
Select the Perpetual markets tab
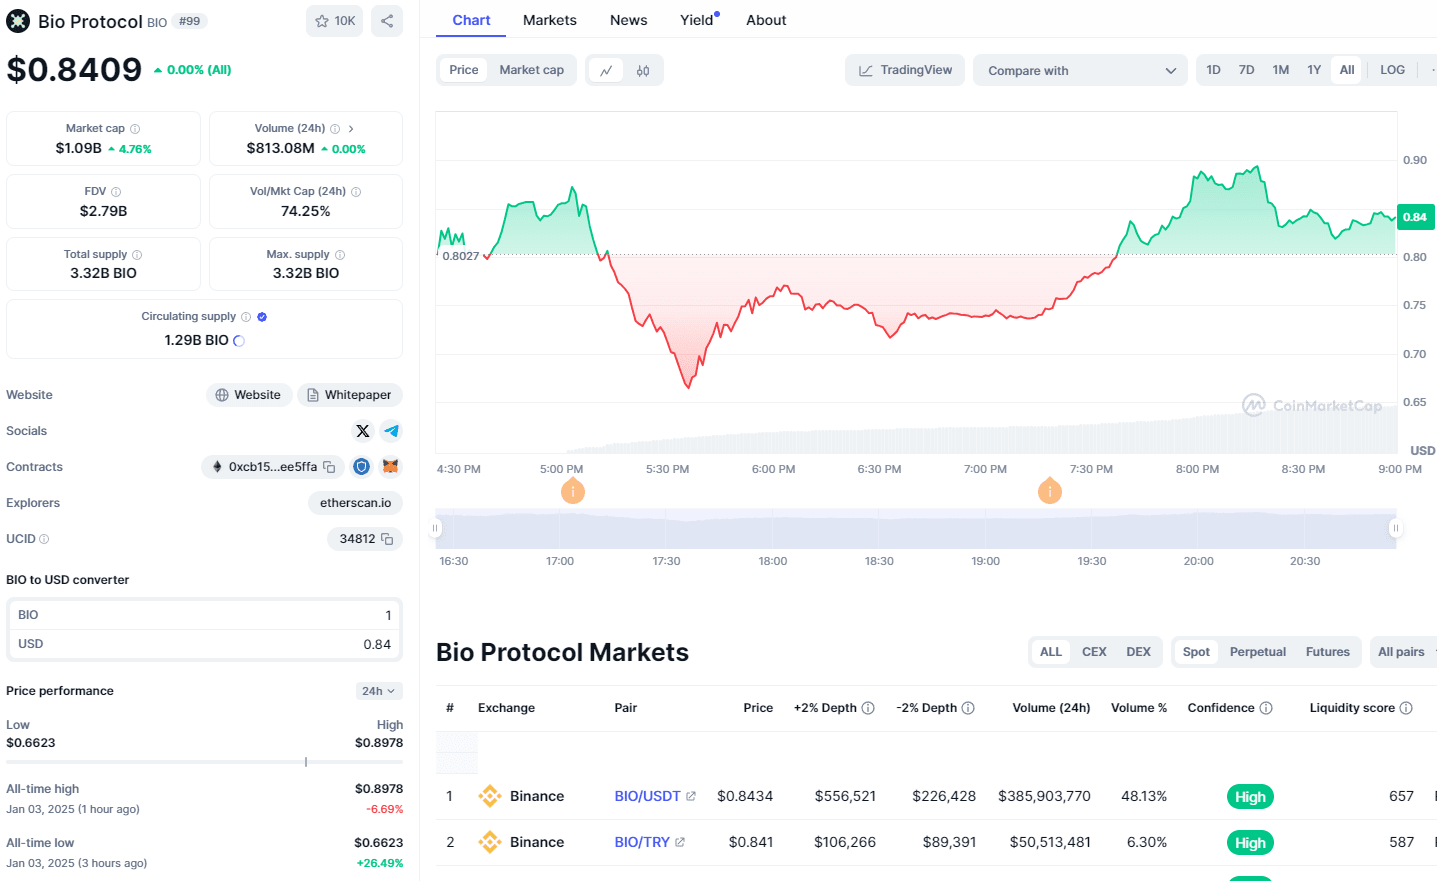point(1258,652)
